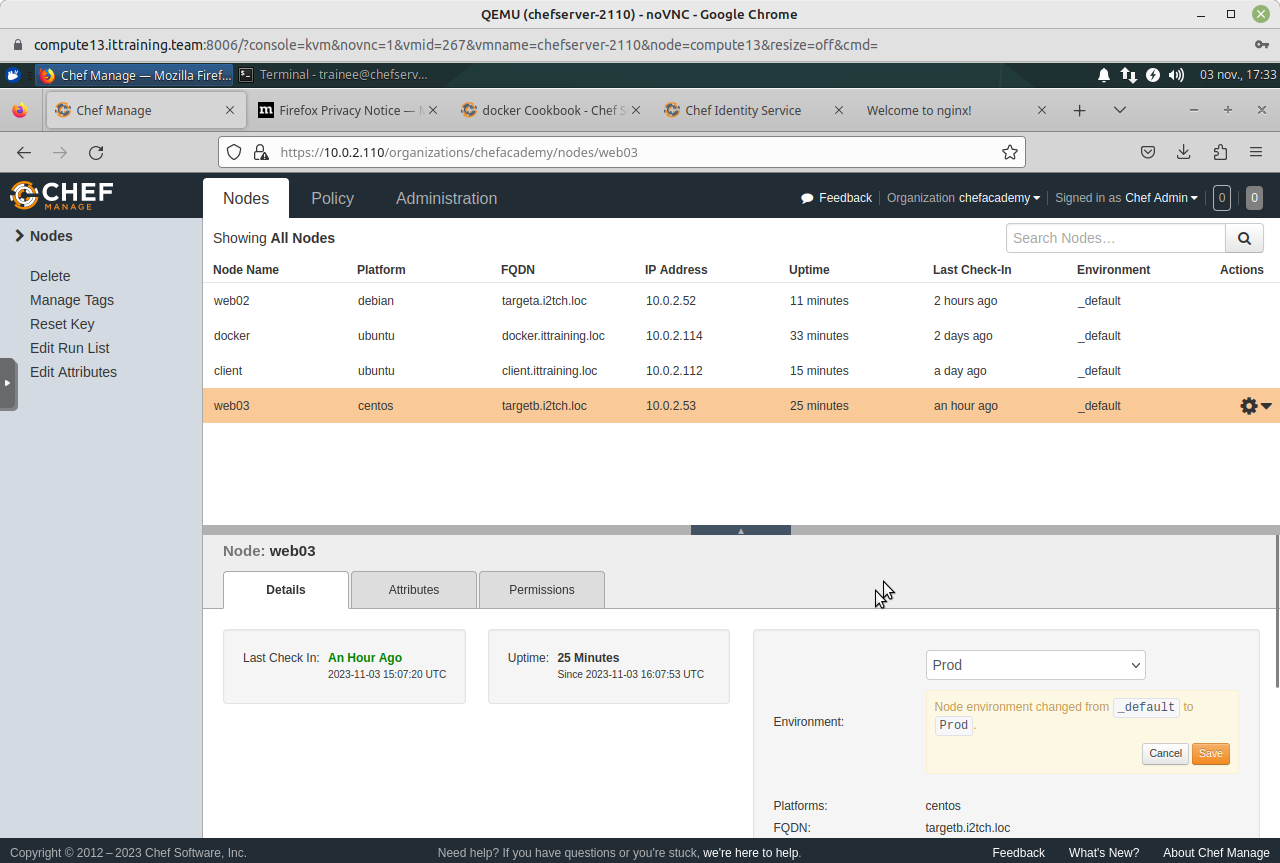The width and height of the screenshot is (1280, 863).
Task: Click the volume speaker tray icon
Action: pos(1176,75)
